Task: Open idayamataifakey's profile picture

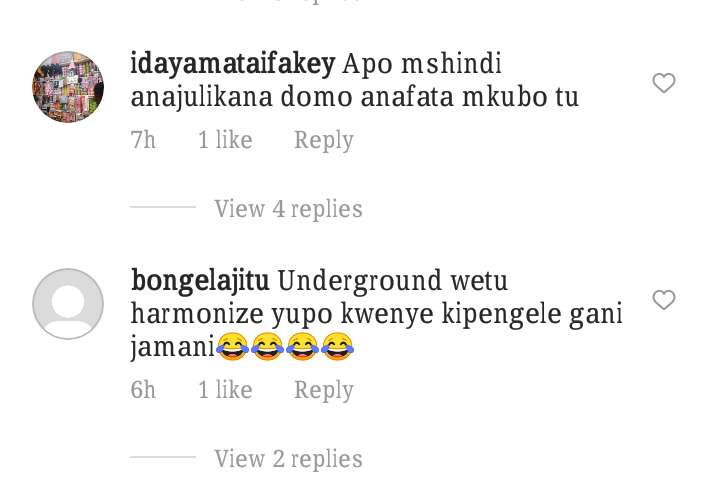Action: point(68,87)
